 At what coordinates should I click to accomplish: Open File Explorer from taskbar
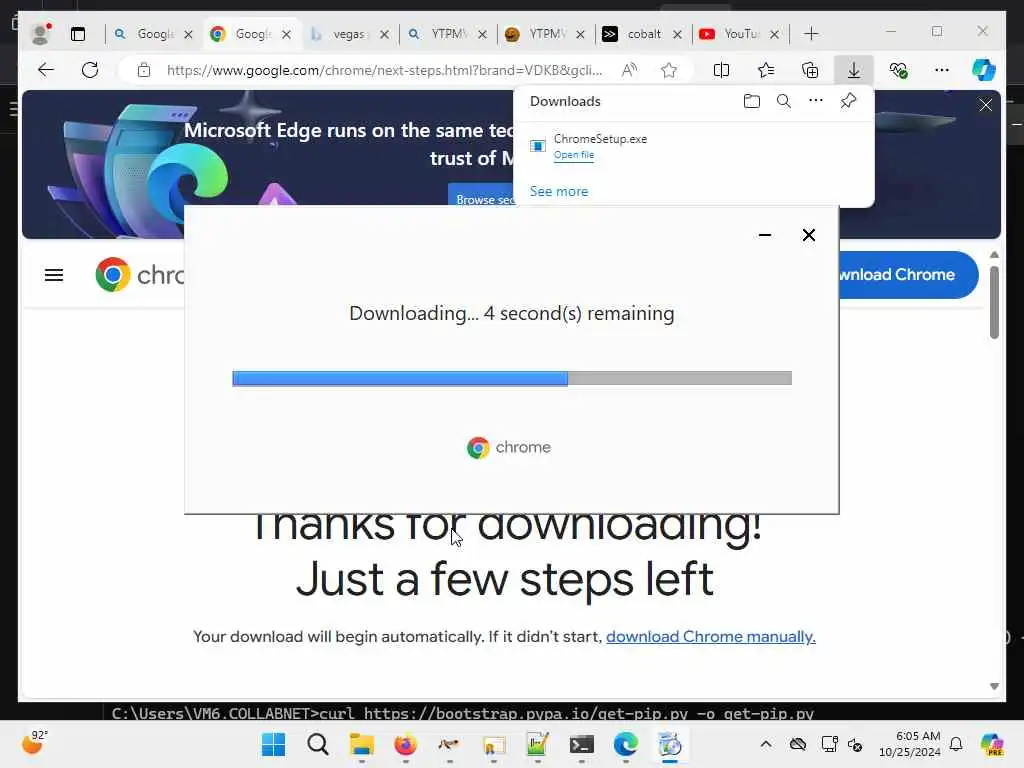(x=361, y=744)
